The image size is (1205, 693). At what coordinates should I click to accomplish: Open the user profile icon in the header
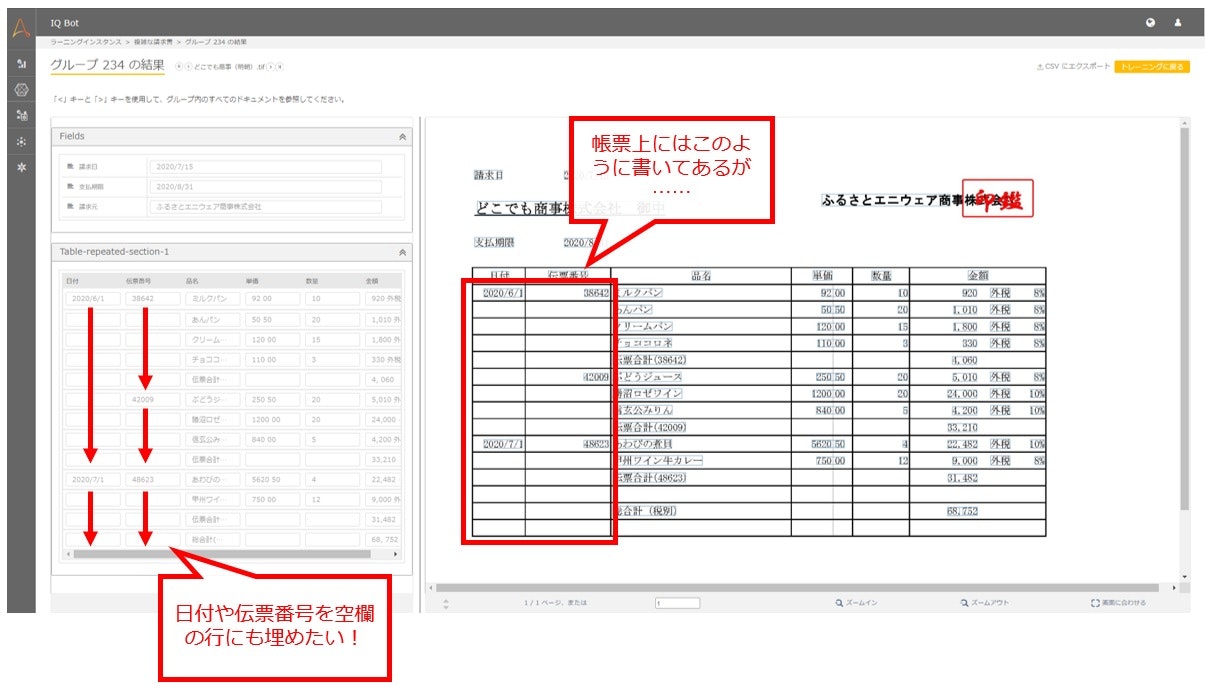click(1178, 22)
